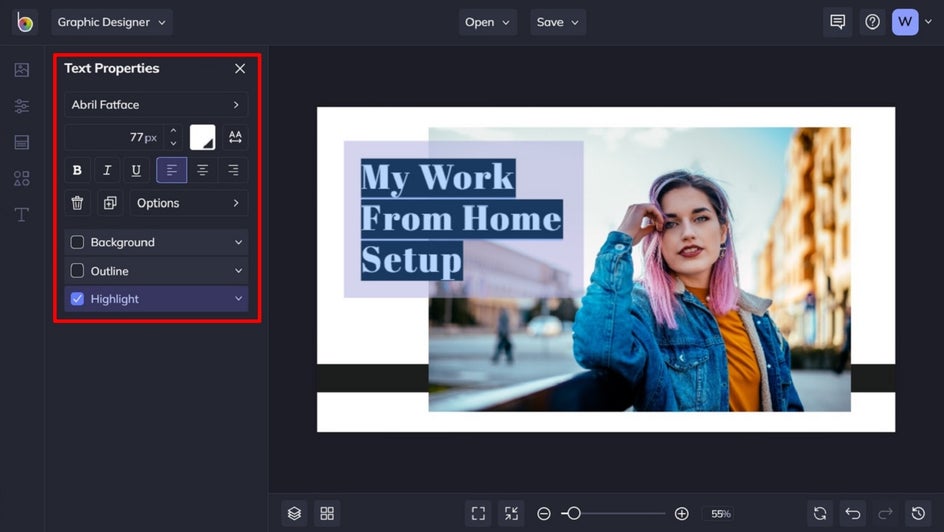The image size is (944, 532).
Task: Delete text layer with trash icon
Action: point(77,203)
